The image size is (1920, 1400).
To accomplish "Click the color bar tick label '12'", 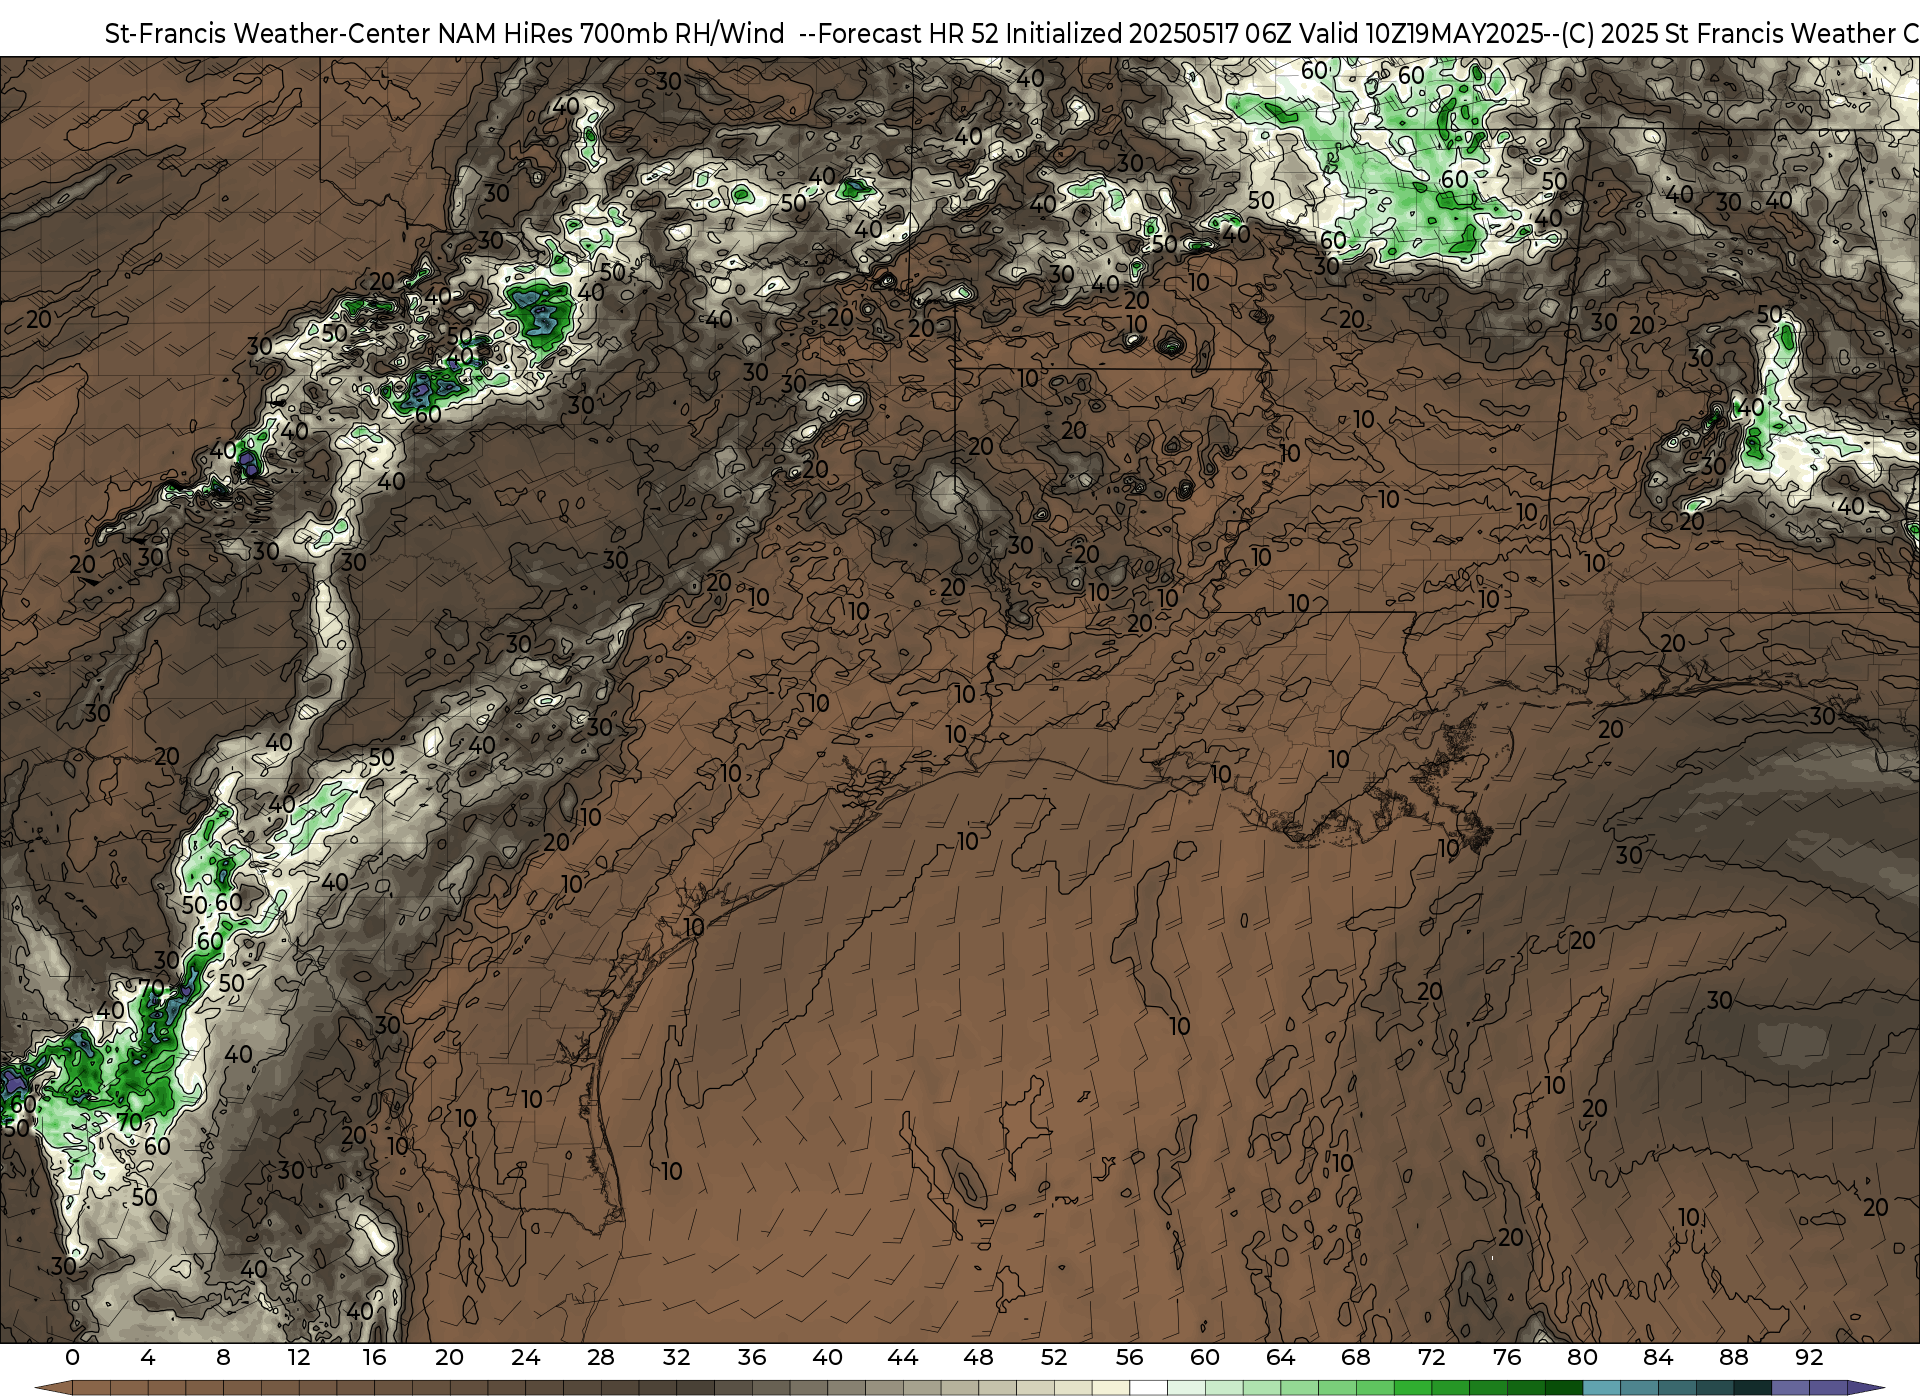I will [x=299, y=1357].
